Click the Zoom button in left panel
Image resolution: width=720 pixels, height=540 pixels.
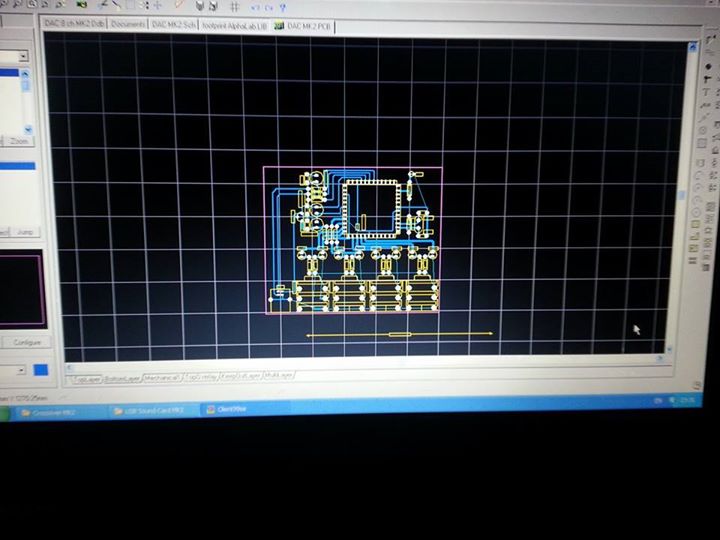pyautogui.click(x=19, y=141)
